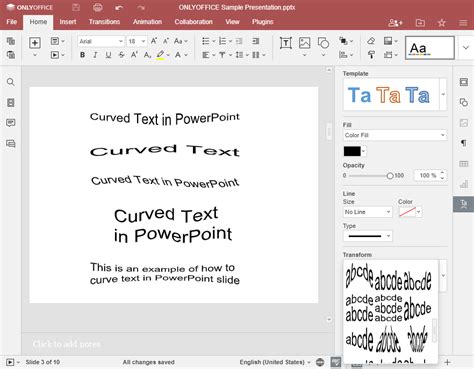474x369 pixels.
Task: Switch to the Transitions tab
Action: pyautogui.click(x=104, y=22)
